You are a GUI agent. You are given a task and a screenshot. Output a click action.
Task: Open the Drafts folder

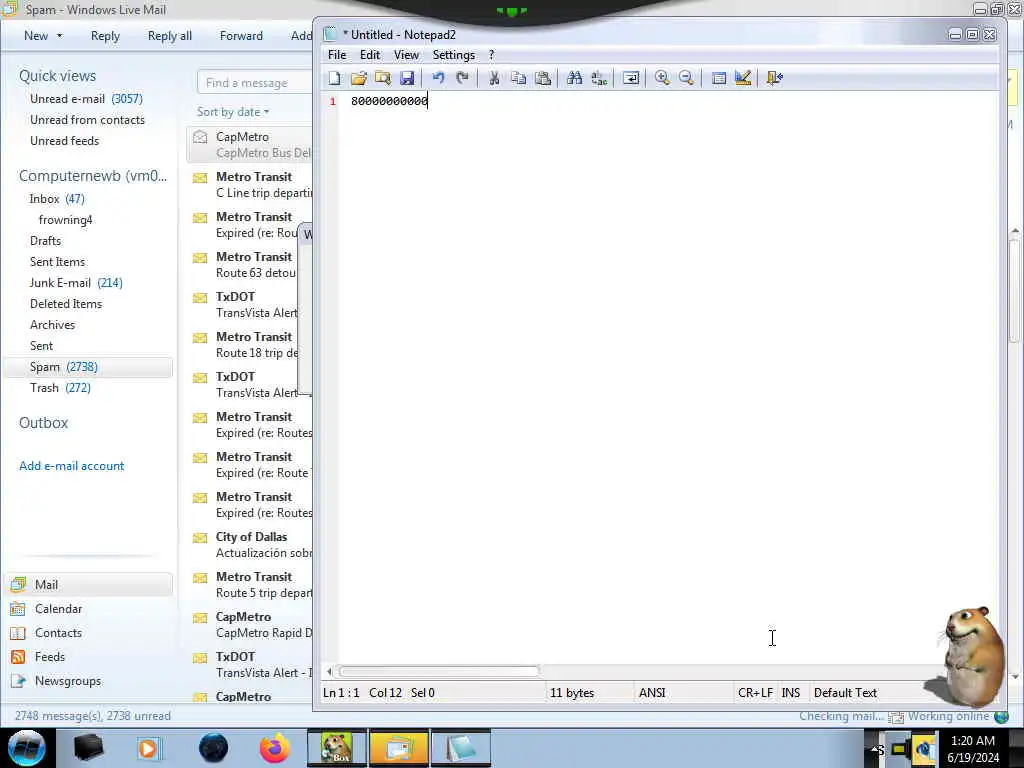pyautogui.click(x=45, y=240)
